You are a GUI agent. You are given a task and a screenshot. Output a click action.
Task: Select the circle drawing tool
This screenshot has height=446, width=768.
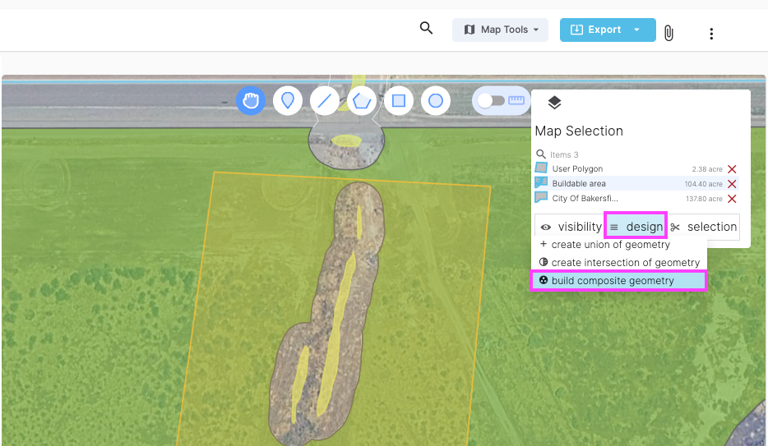coord(435,101)
